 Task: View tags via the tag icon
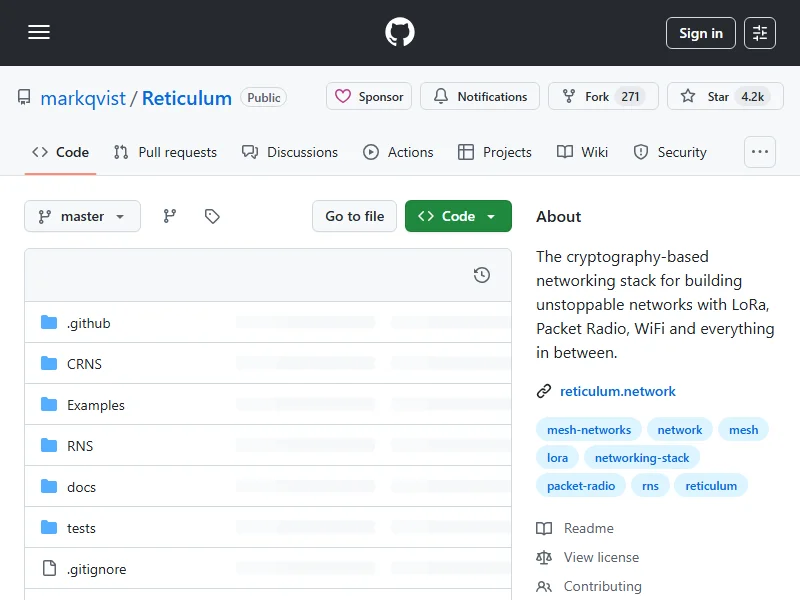coord(212,216)
